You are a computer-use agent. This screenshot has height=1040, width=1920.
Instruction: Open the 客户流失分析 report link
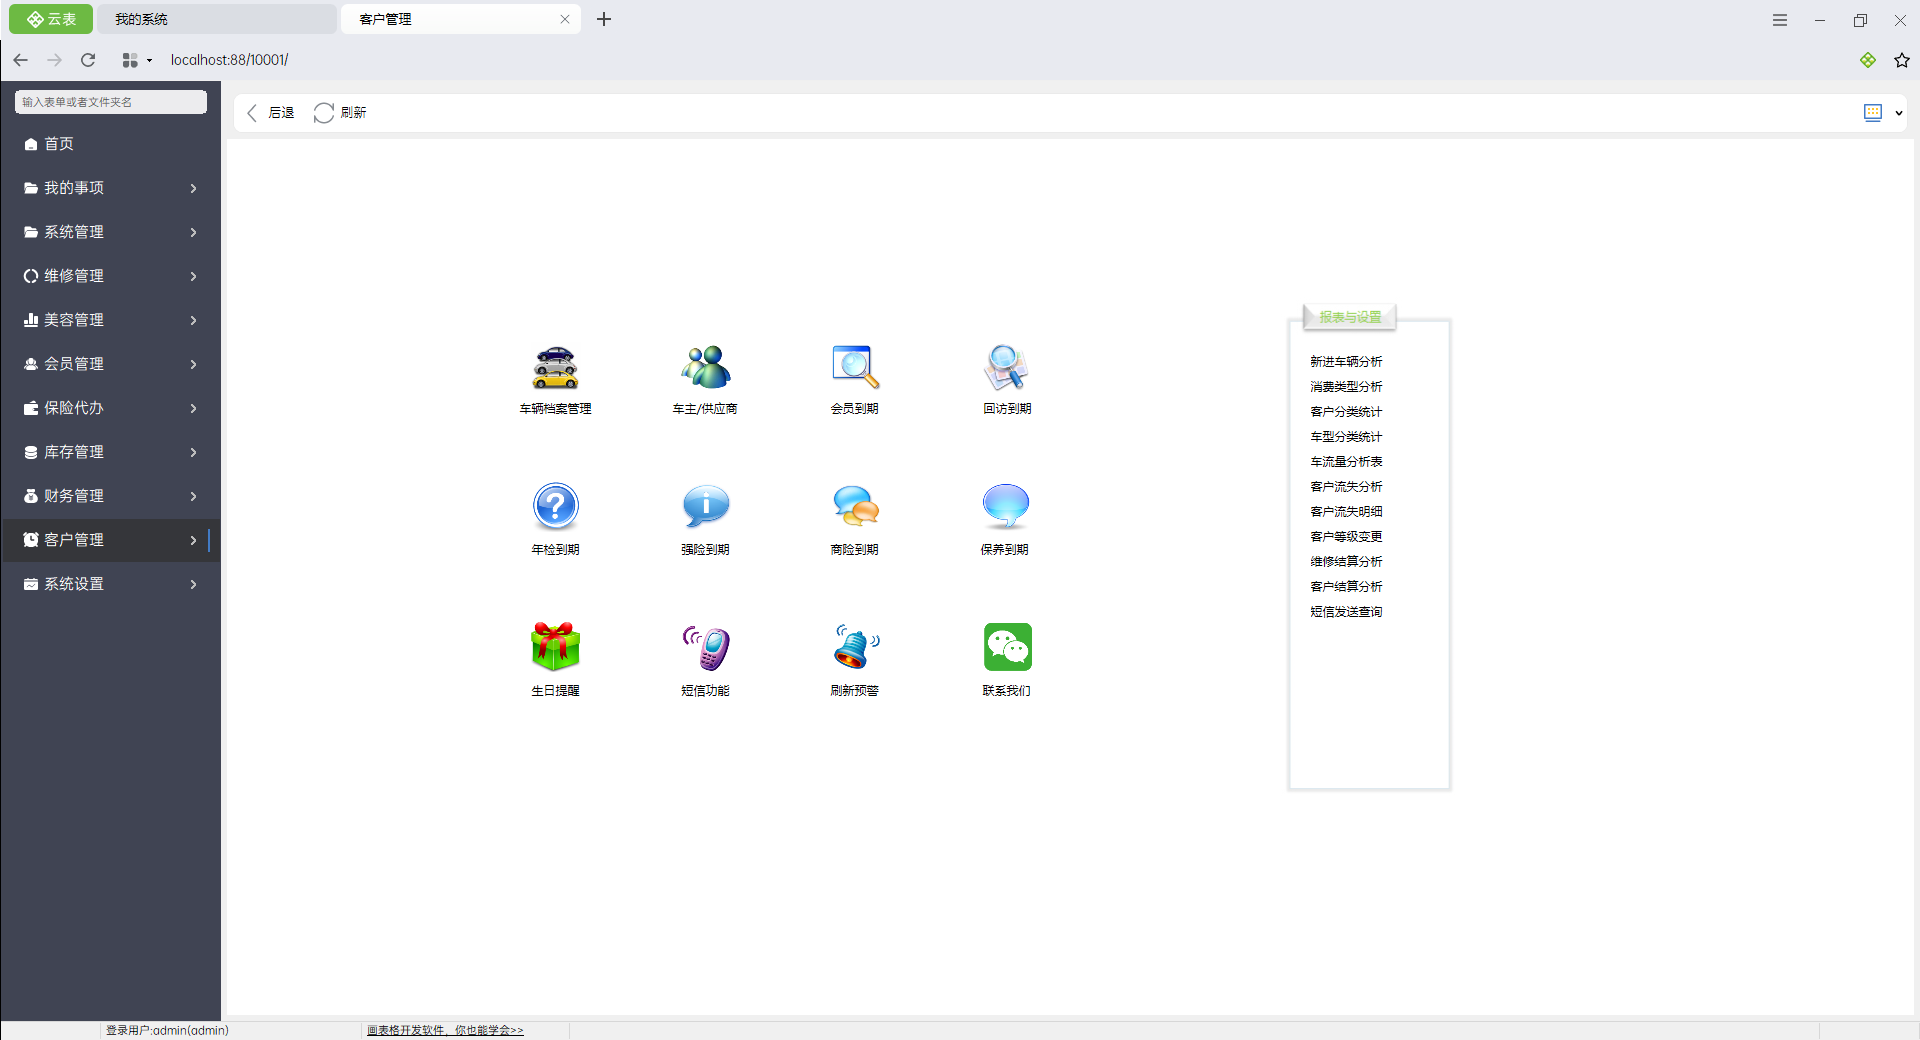[x=1346, y=487]
